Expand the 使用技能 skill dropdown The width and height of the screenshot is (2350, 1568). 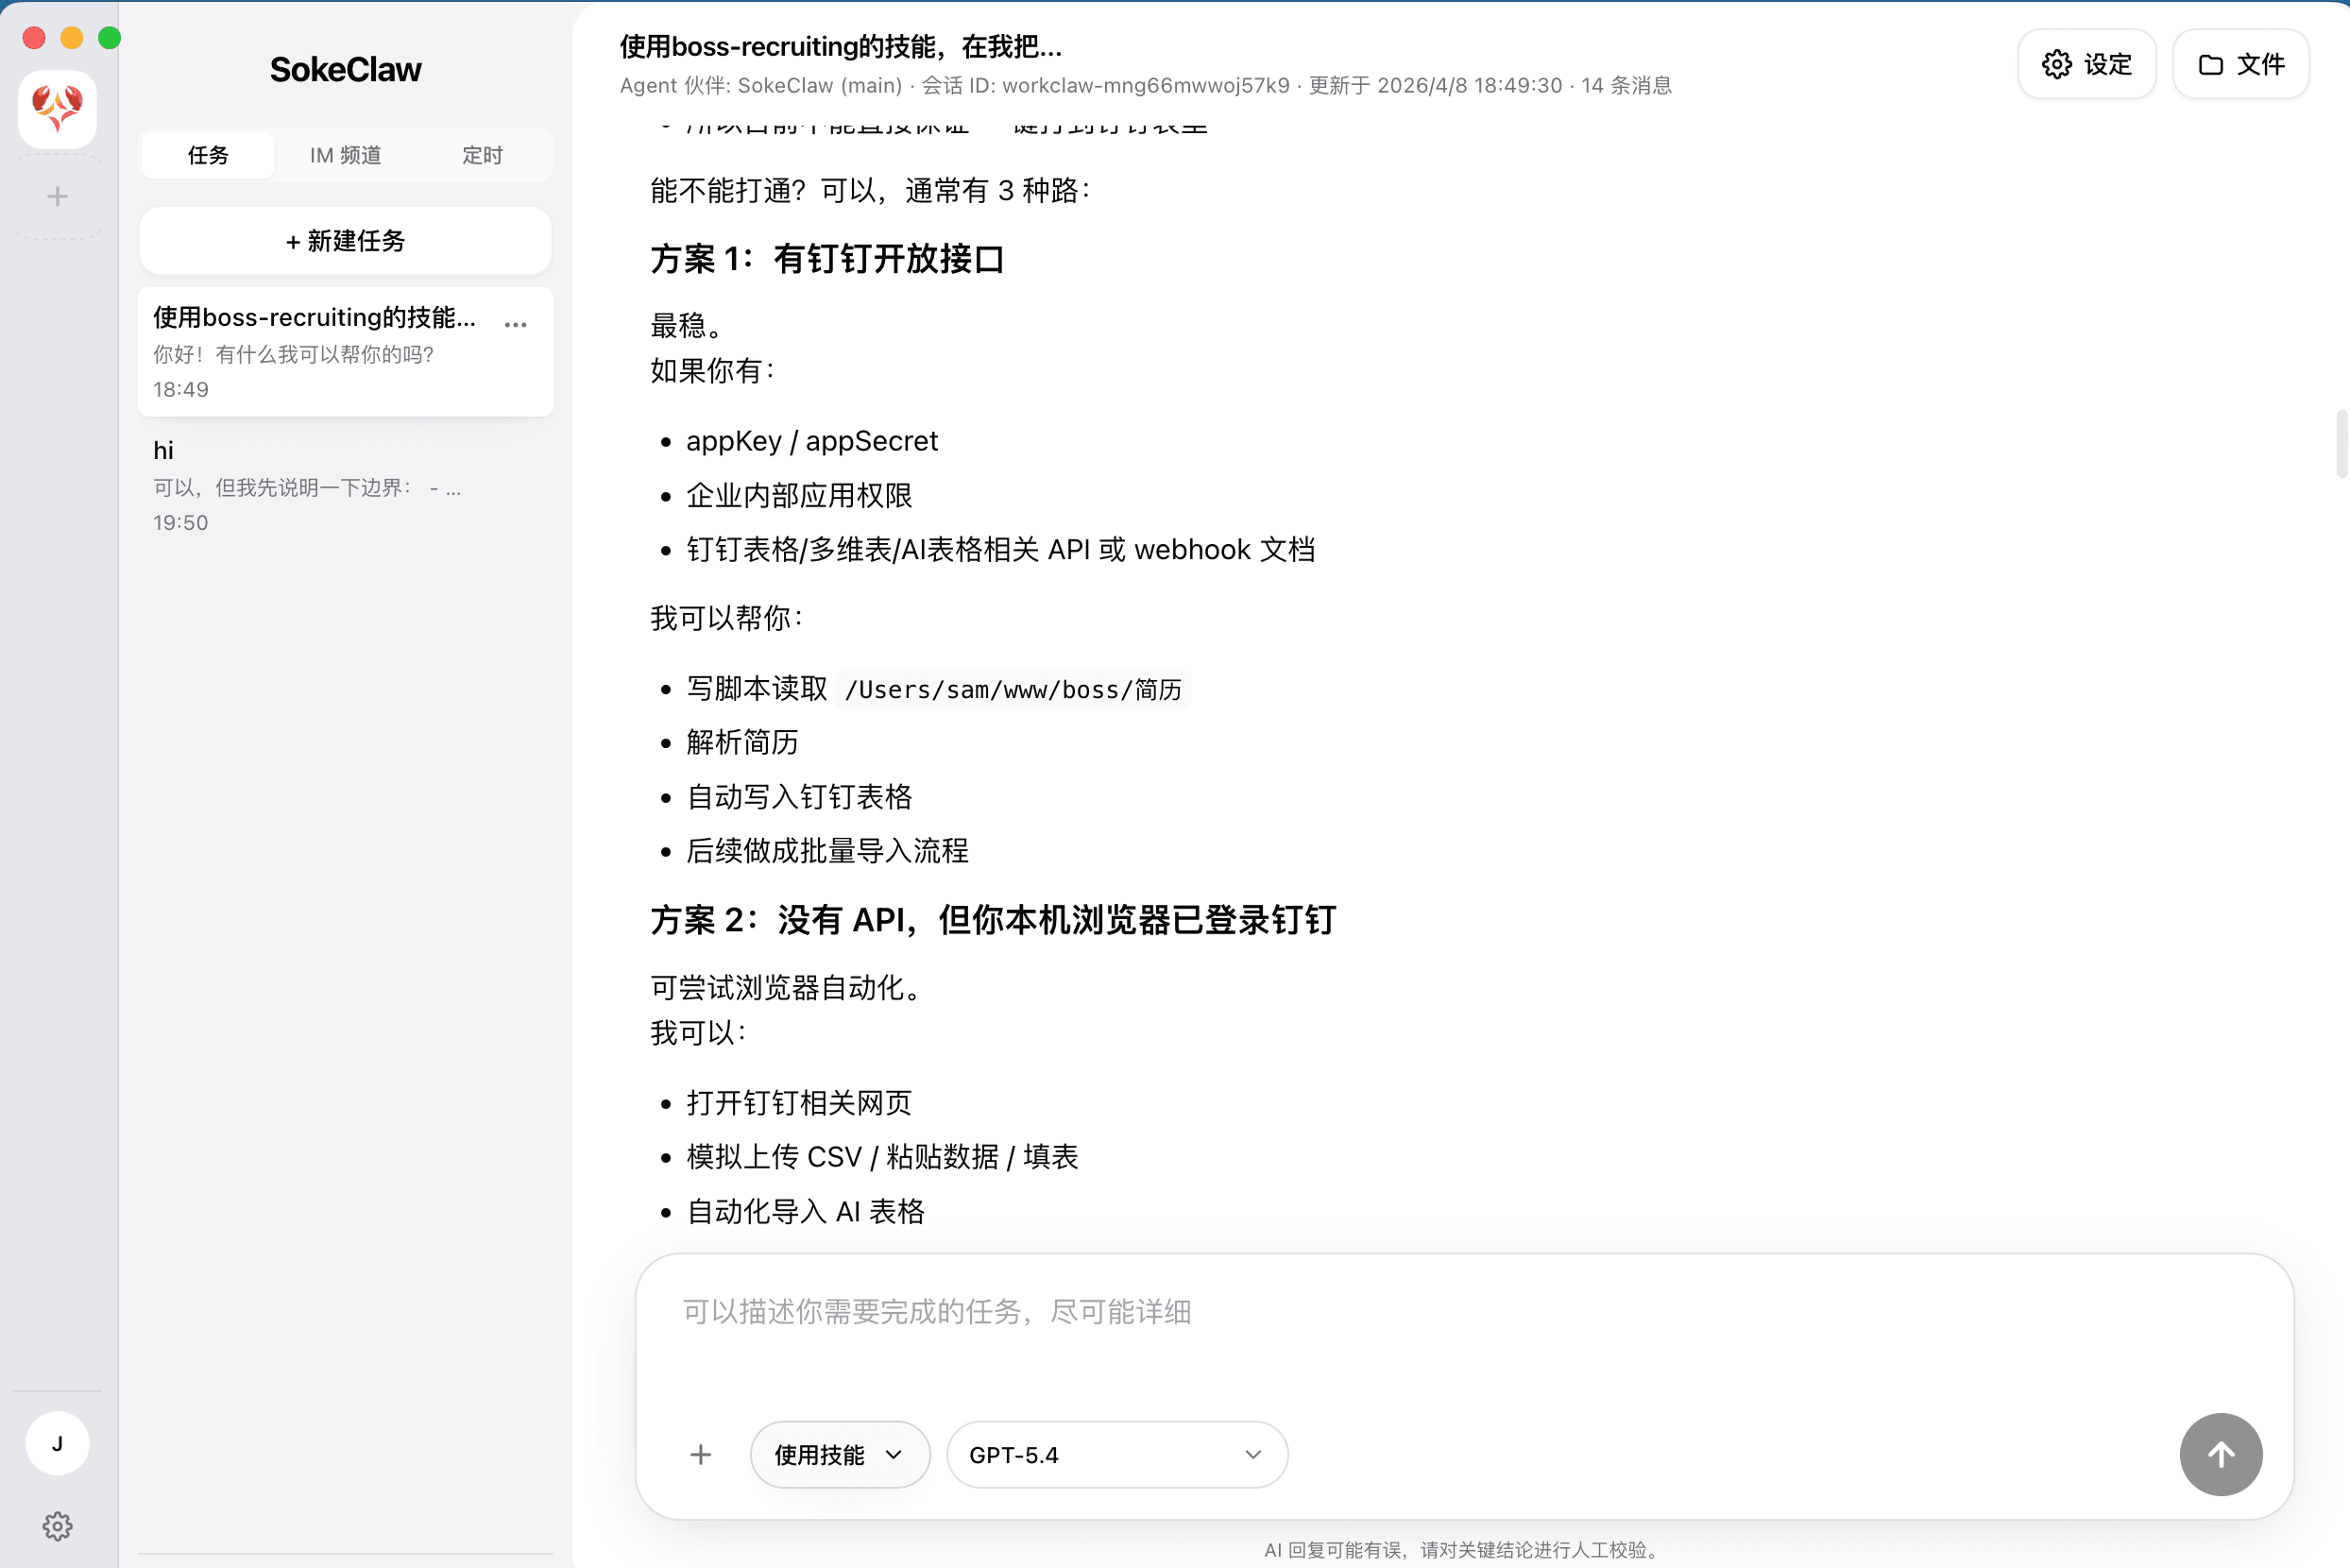click(839, 1454)
